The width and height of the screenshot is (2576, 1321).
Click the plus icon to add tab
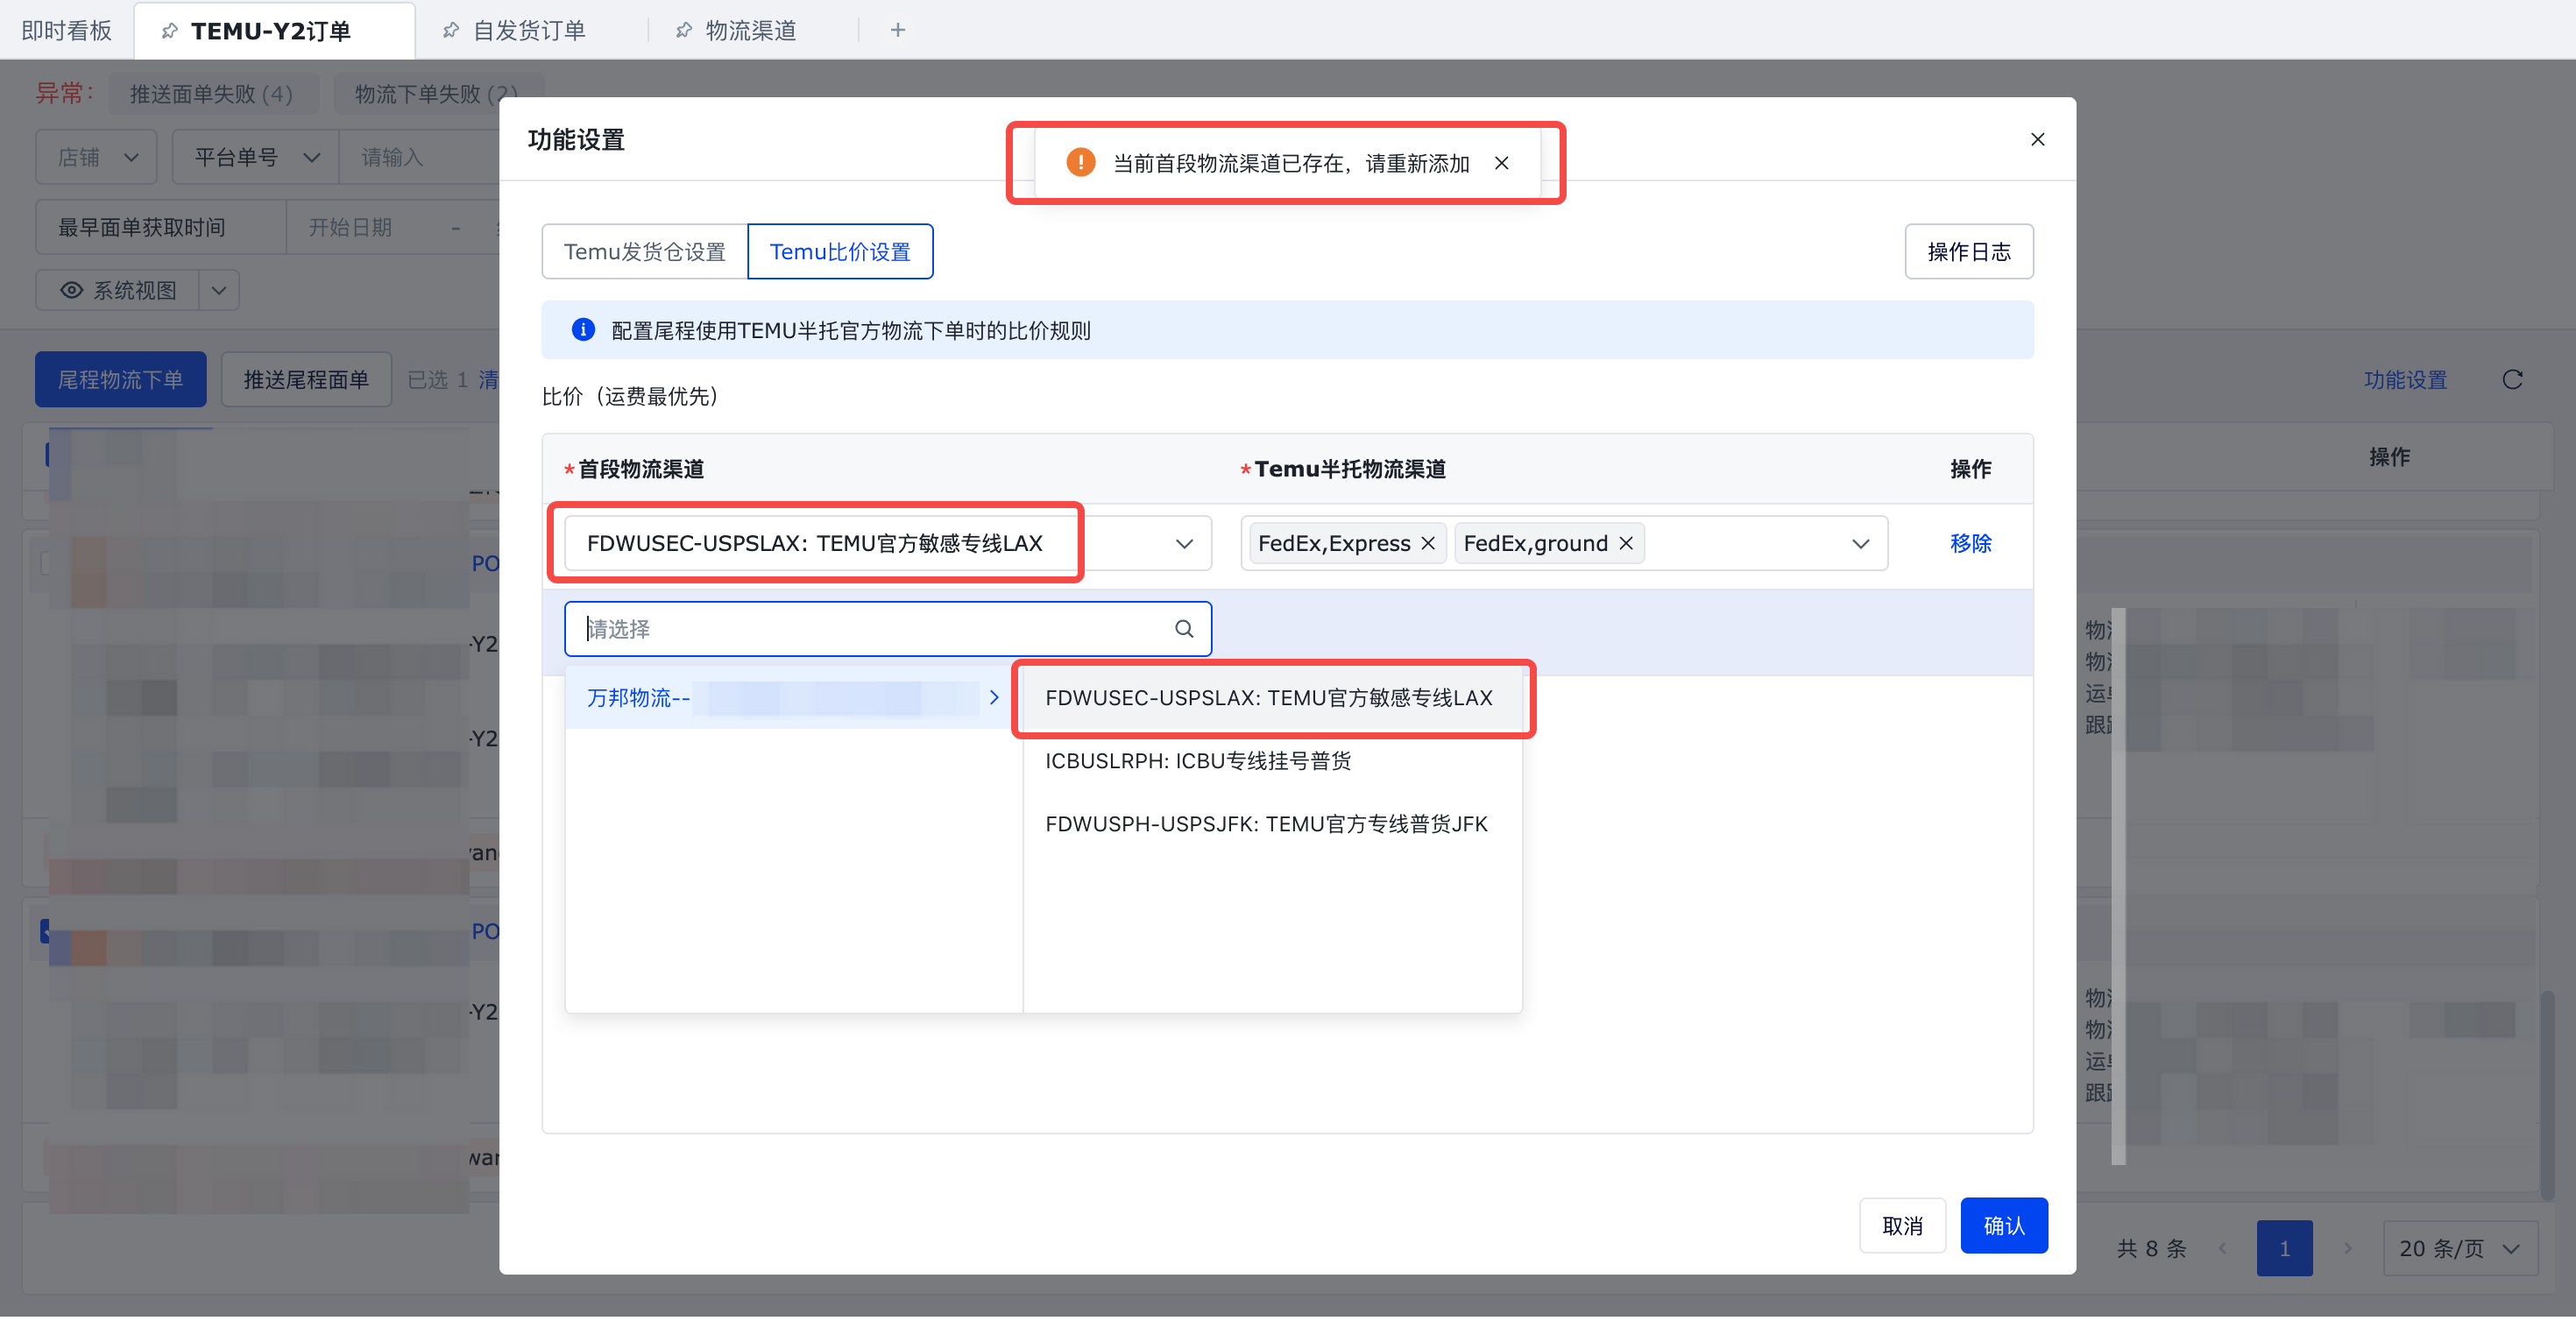[x=897, y=30]
